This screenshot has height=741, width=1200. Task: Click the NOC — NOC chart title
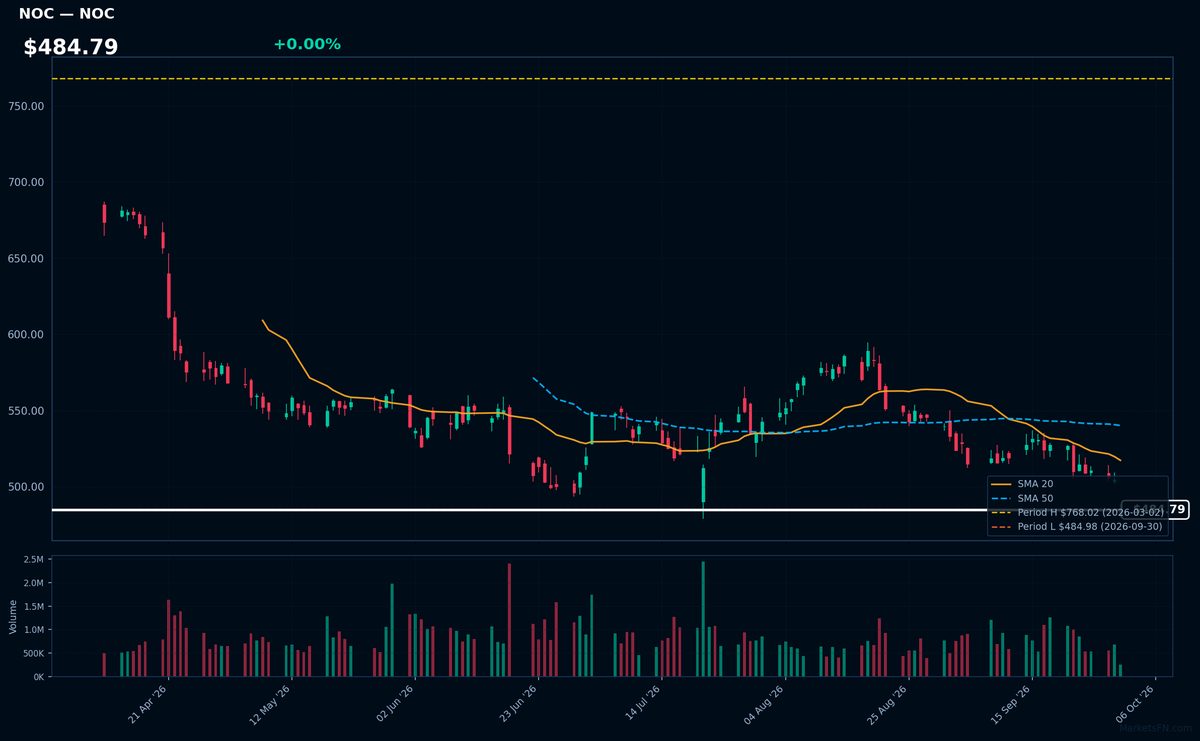(x=66, y=14)
